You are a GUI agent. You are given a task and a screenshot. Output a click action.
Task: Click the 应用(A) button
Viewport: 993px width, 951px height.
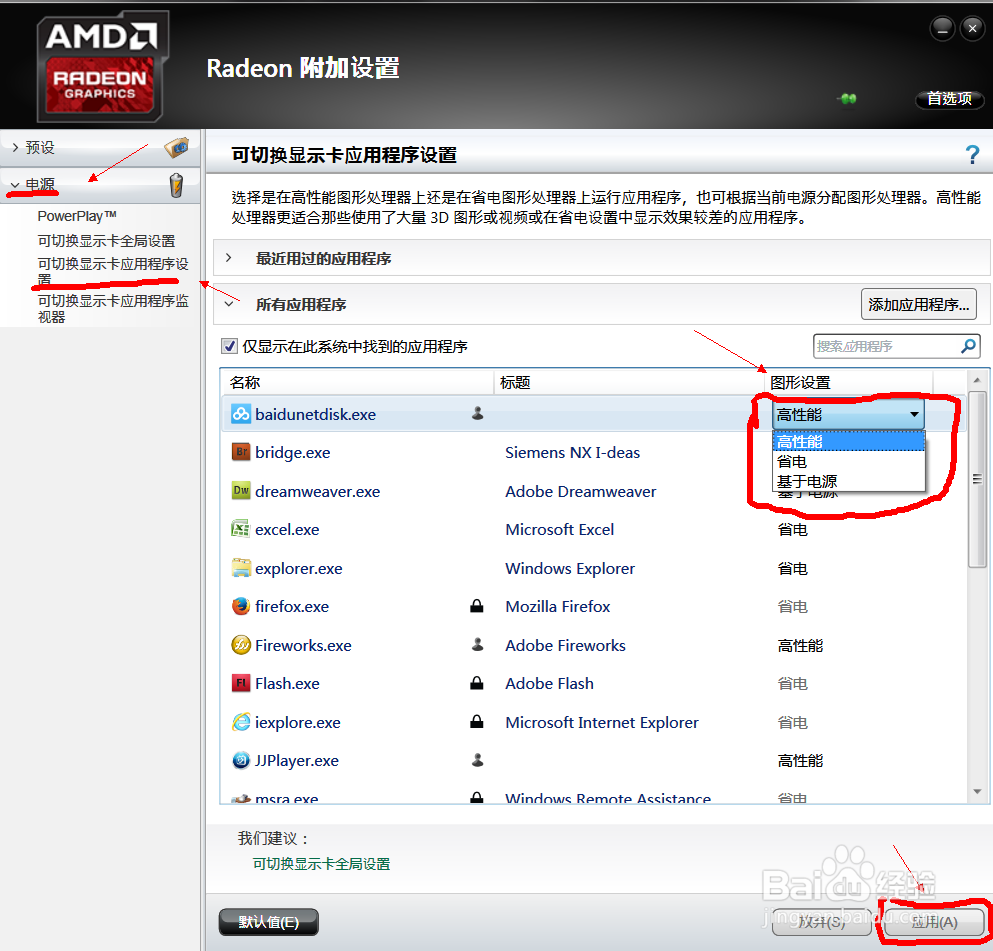(x=934, y=922)
